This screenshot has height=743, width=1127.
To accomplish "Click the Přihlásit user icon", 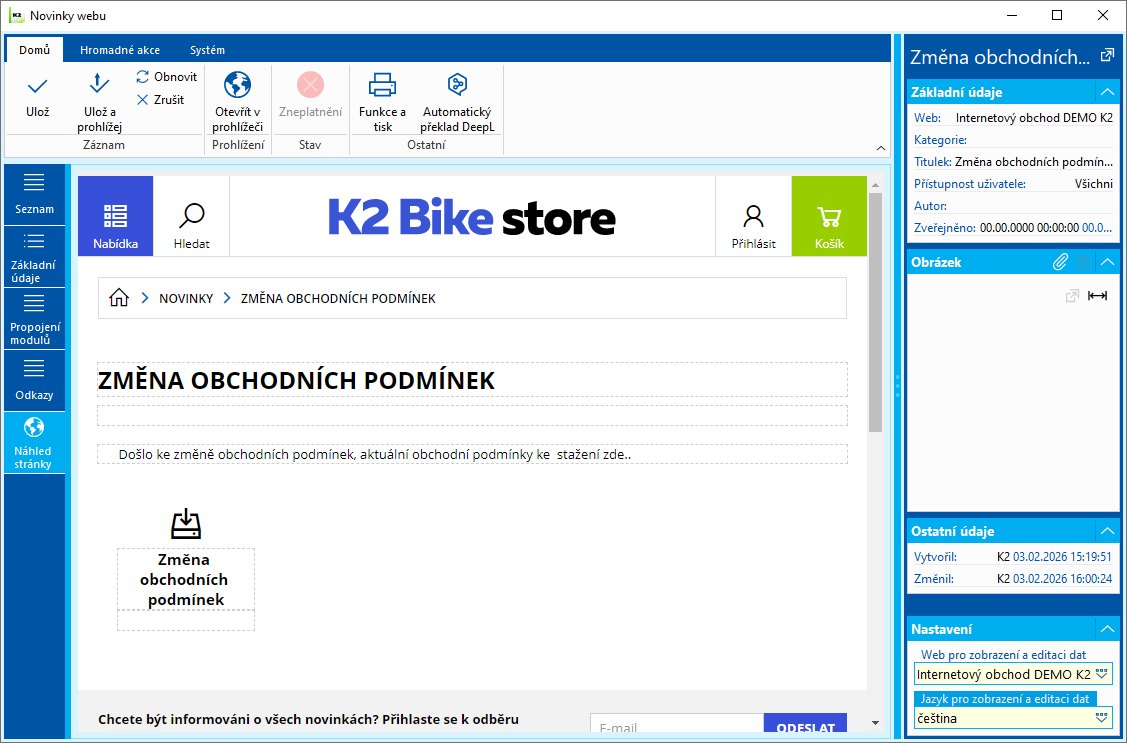I will coord(753,216).
